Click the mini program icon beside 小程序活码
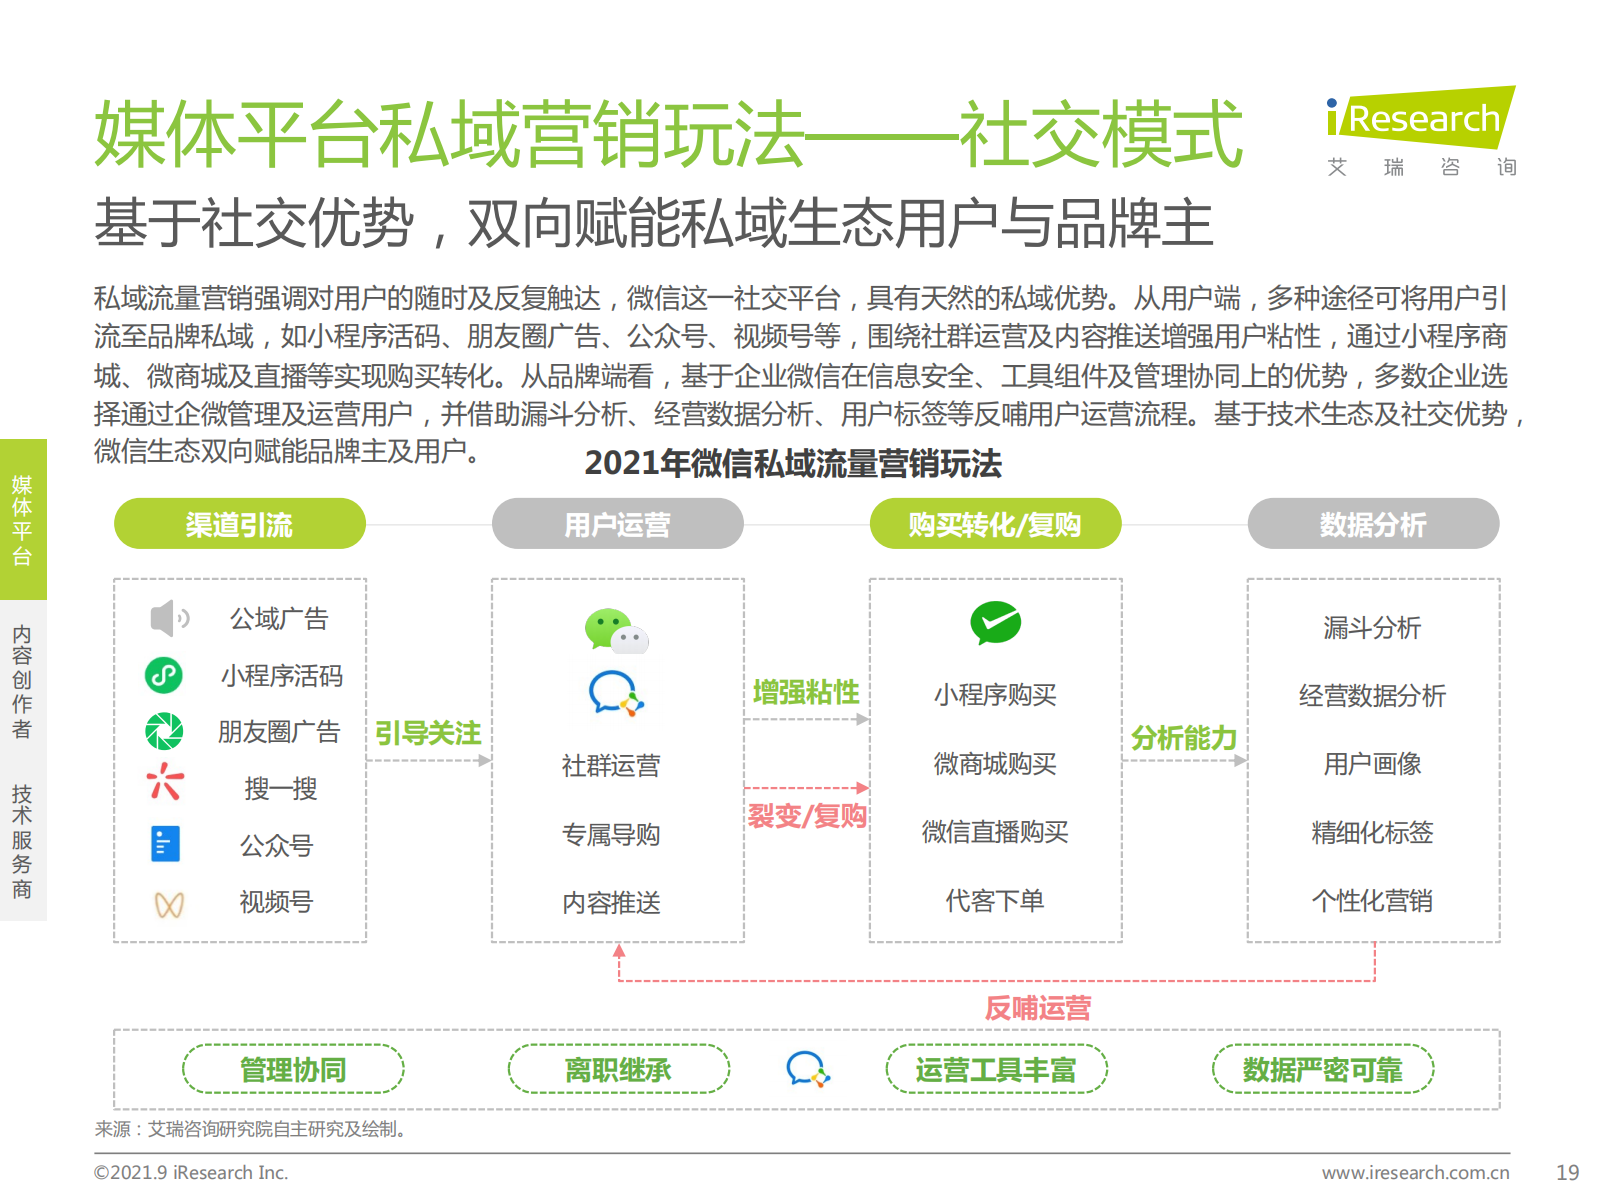 pos(164,675)
